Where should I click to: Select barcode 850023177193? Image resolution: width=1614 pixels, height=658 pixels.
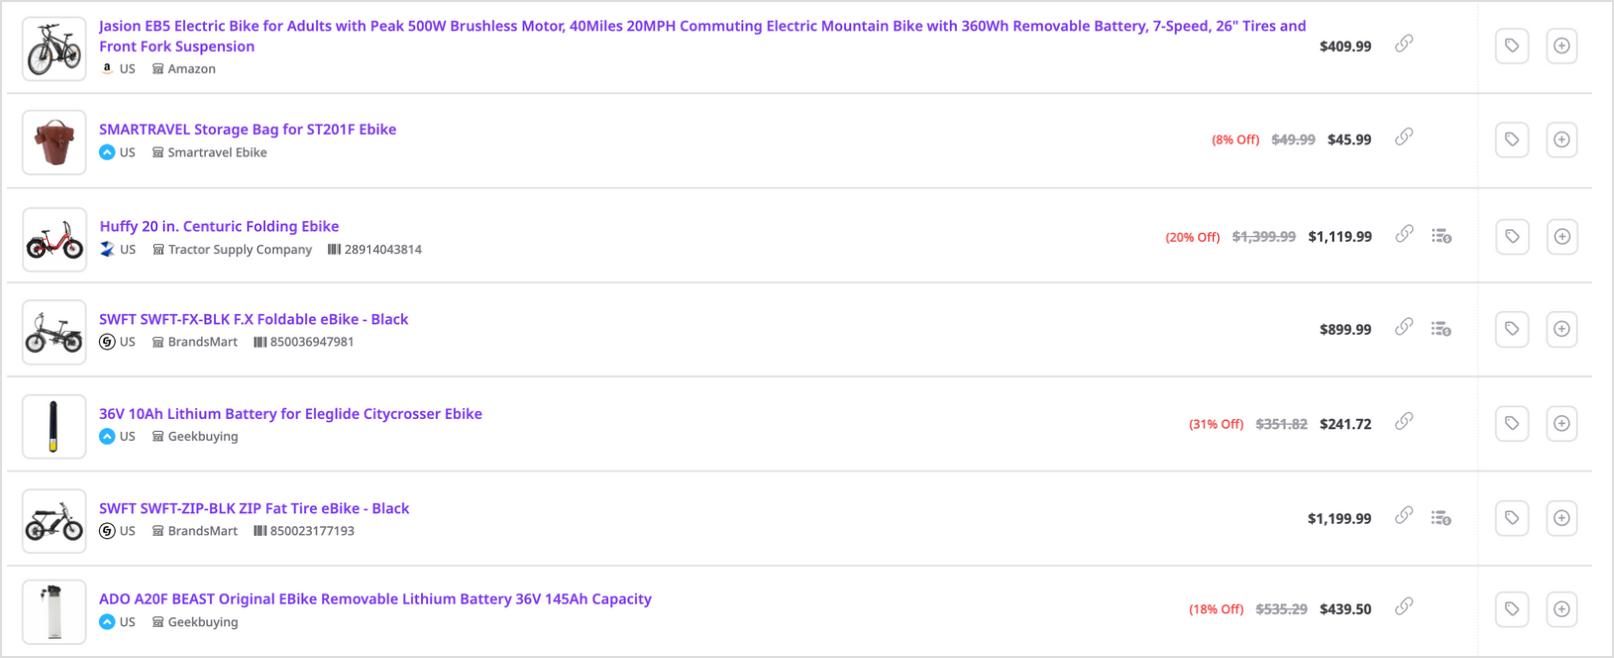click(312, 531)
